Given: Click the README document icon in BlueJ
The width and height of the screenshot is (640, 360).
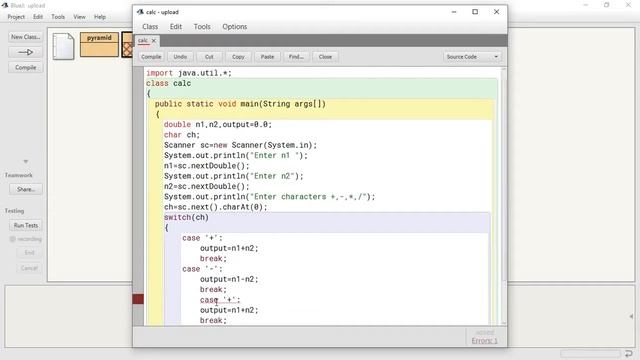Looking at the screenshot, I should click(64, 46).
